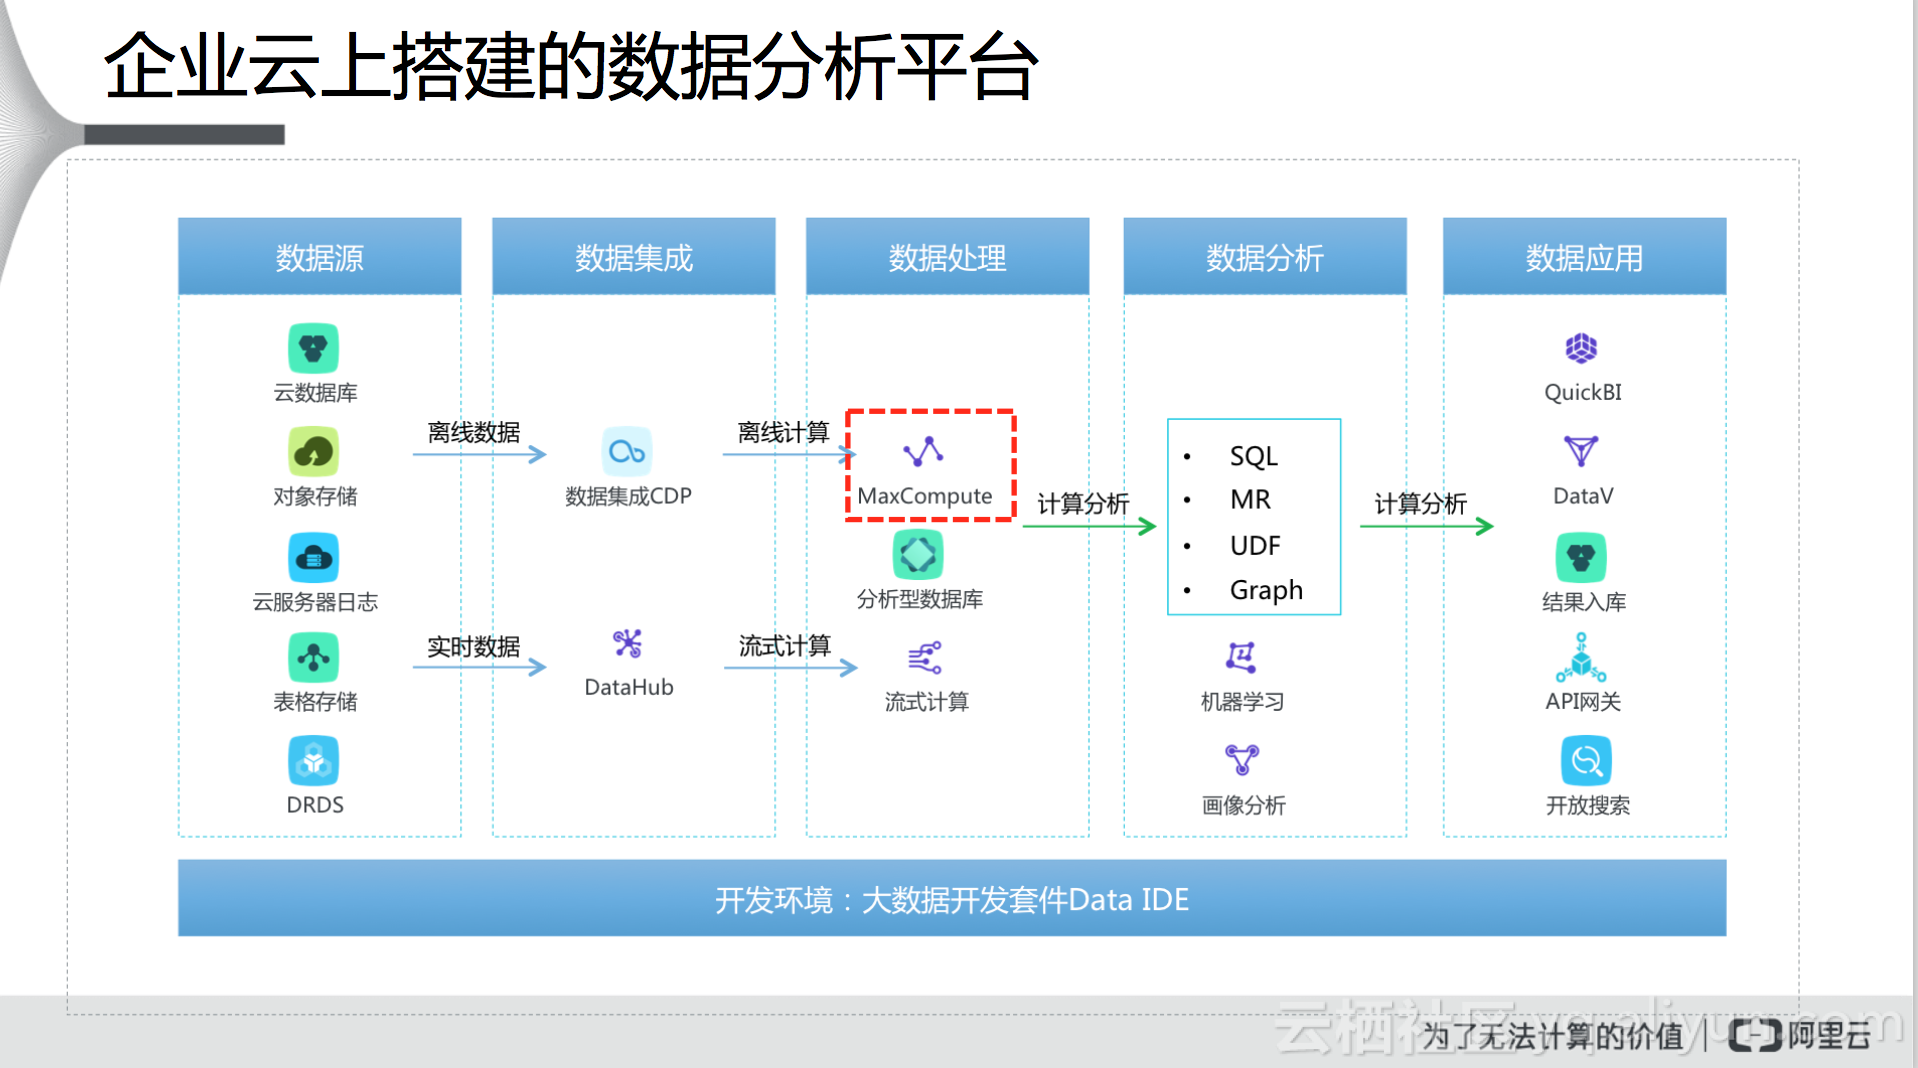This screenshot has height=1068, width=1918.
Task: Click the 数据源 column header
Action: 319,257
